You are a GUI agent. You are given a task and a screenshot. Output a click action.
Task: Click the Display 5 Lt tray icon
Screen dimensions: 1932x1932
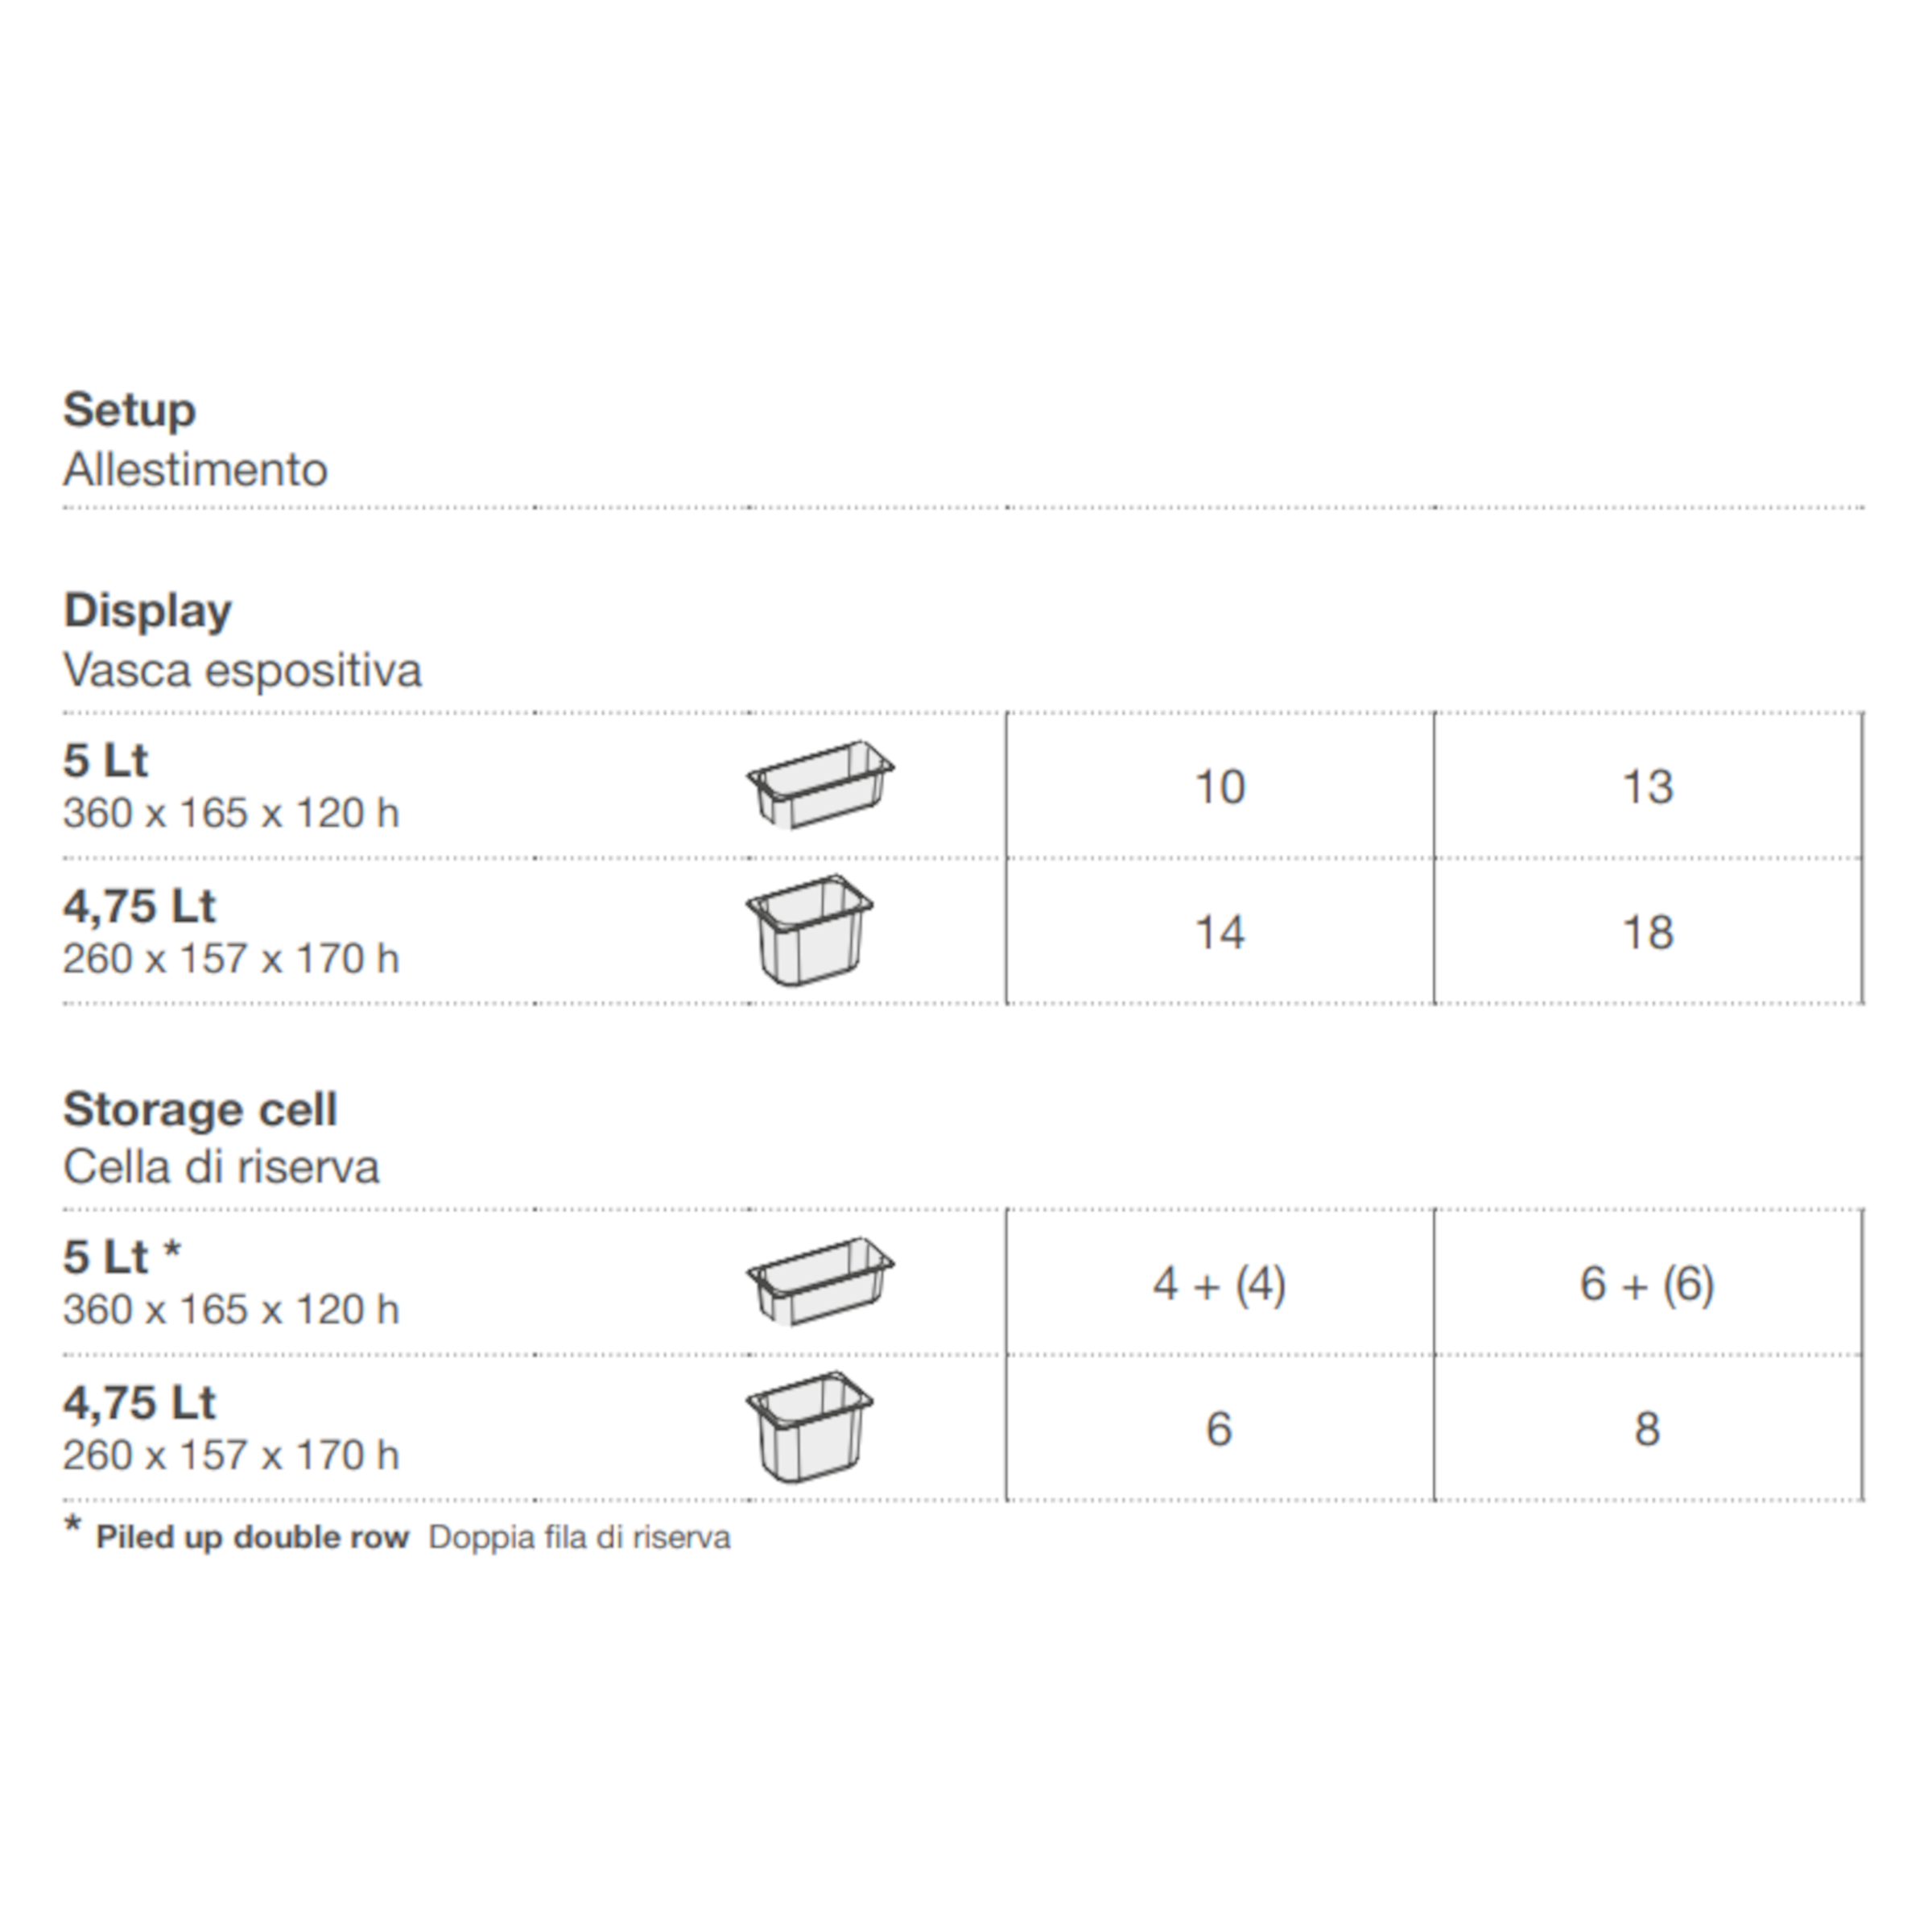(821, 785)
